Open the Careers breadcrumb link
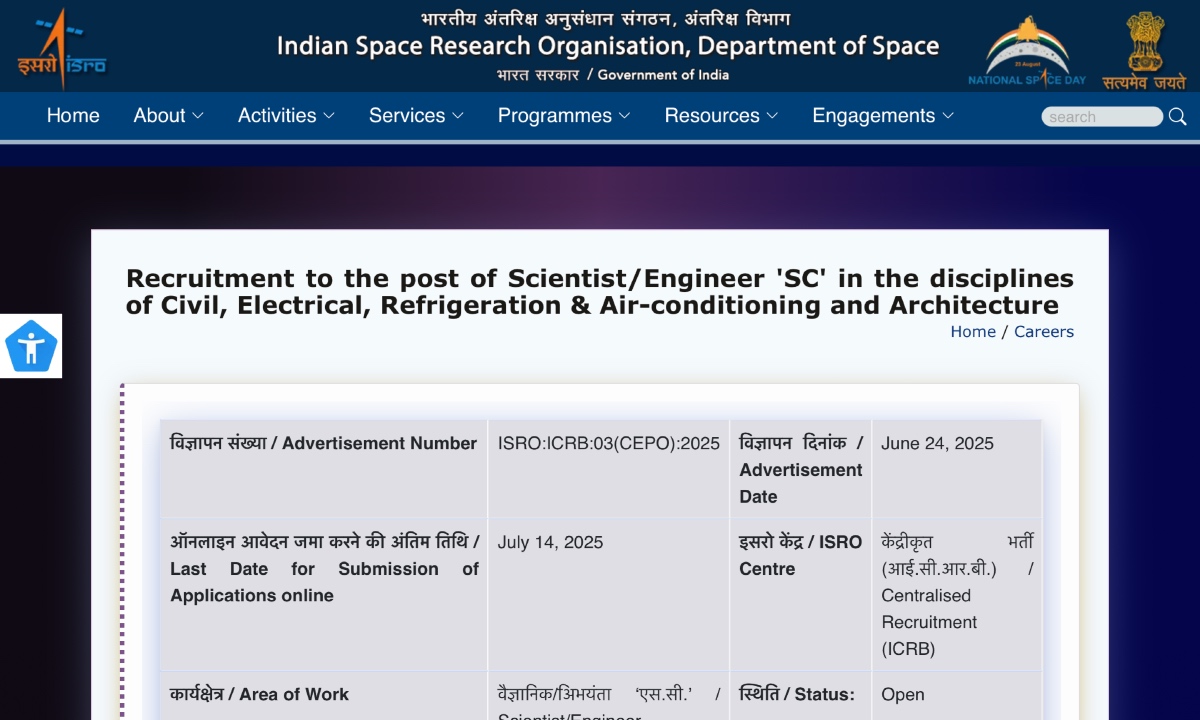The width and height of the screenshot is (1200, 720). point(1044,331)
